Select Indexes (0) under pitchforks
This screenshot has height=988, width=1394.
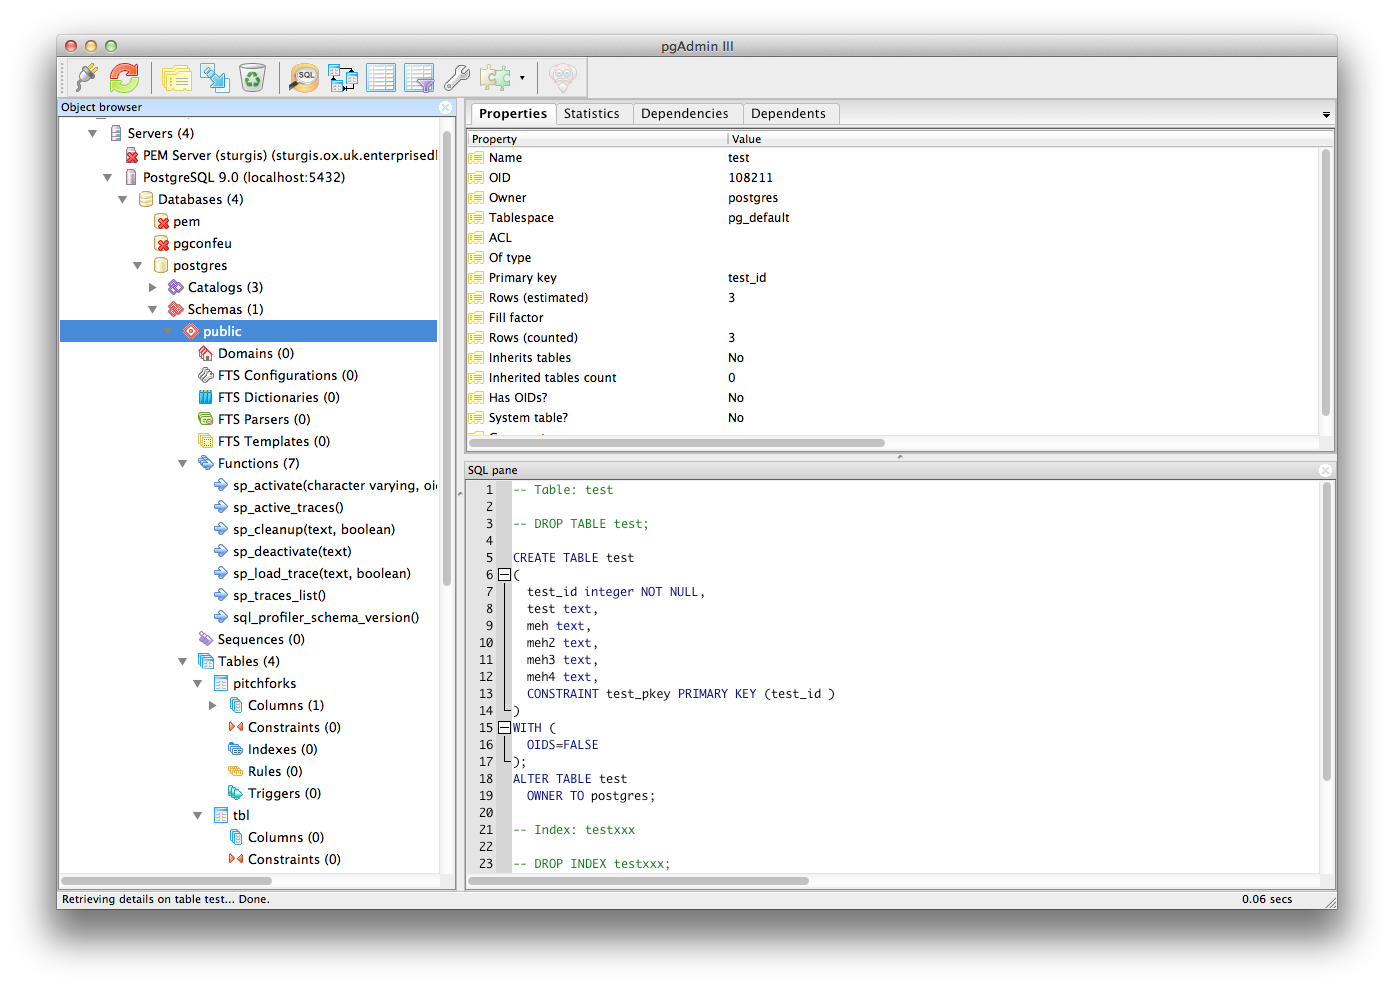pos(282,749)
